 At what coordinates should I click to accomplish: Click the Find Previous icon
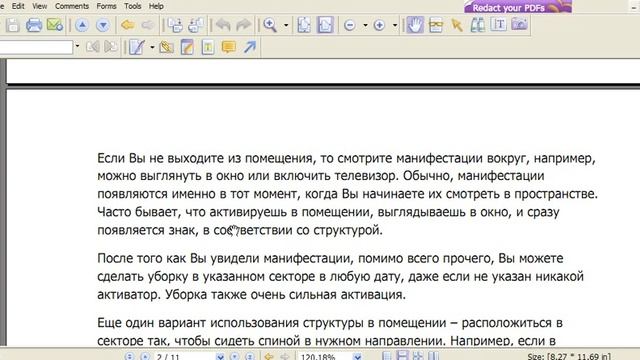click(93, 47)
